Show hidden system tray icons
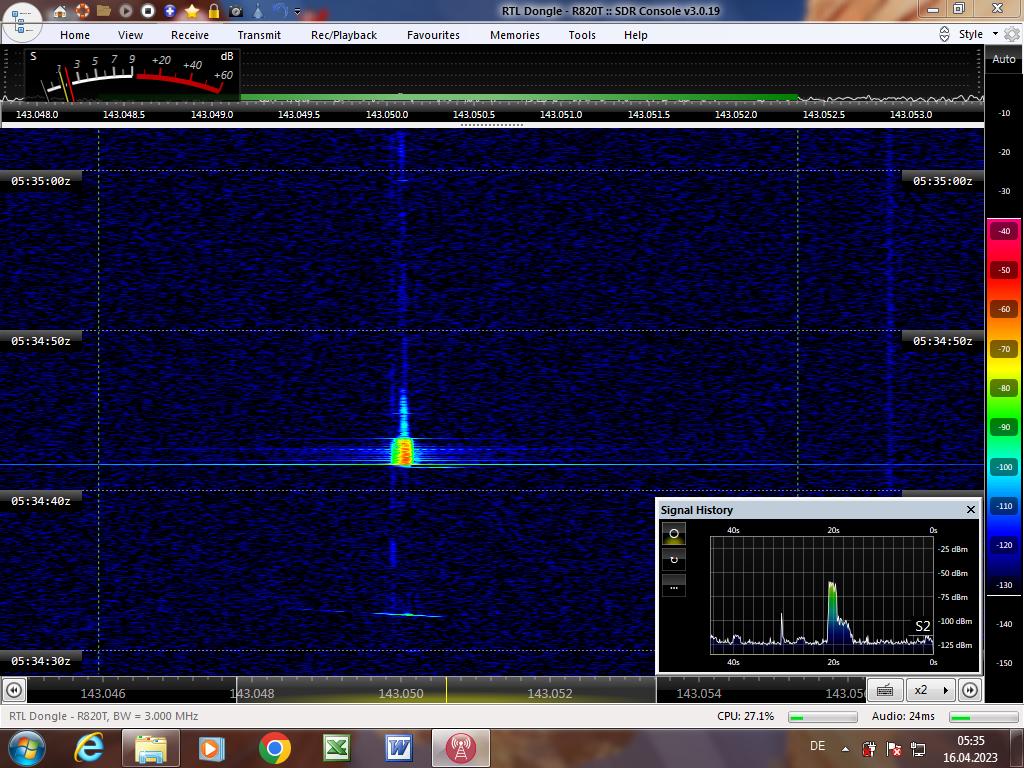The width and height of the screenshot is (1024, 768). click(845, 749)
